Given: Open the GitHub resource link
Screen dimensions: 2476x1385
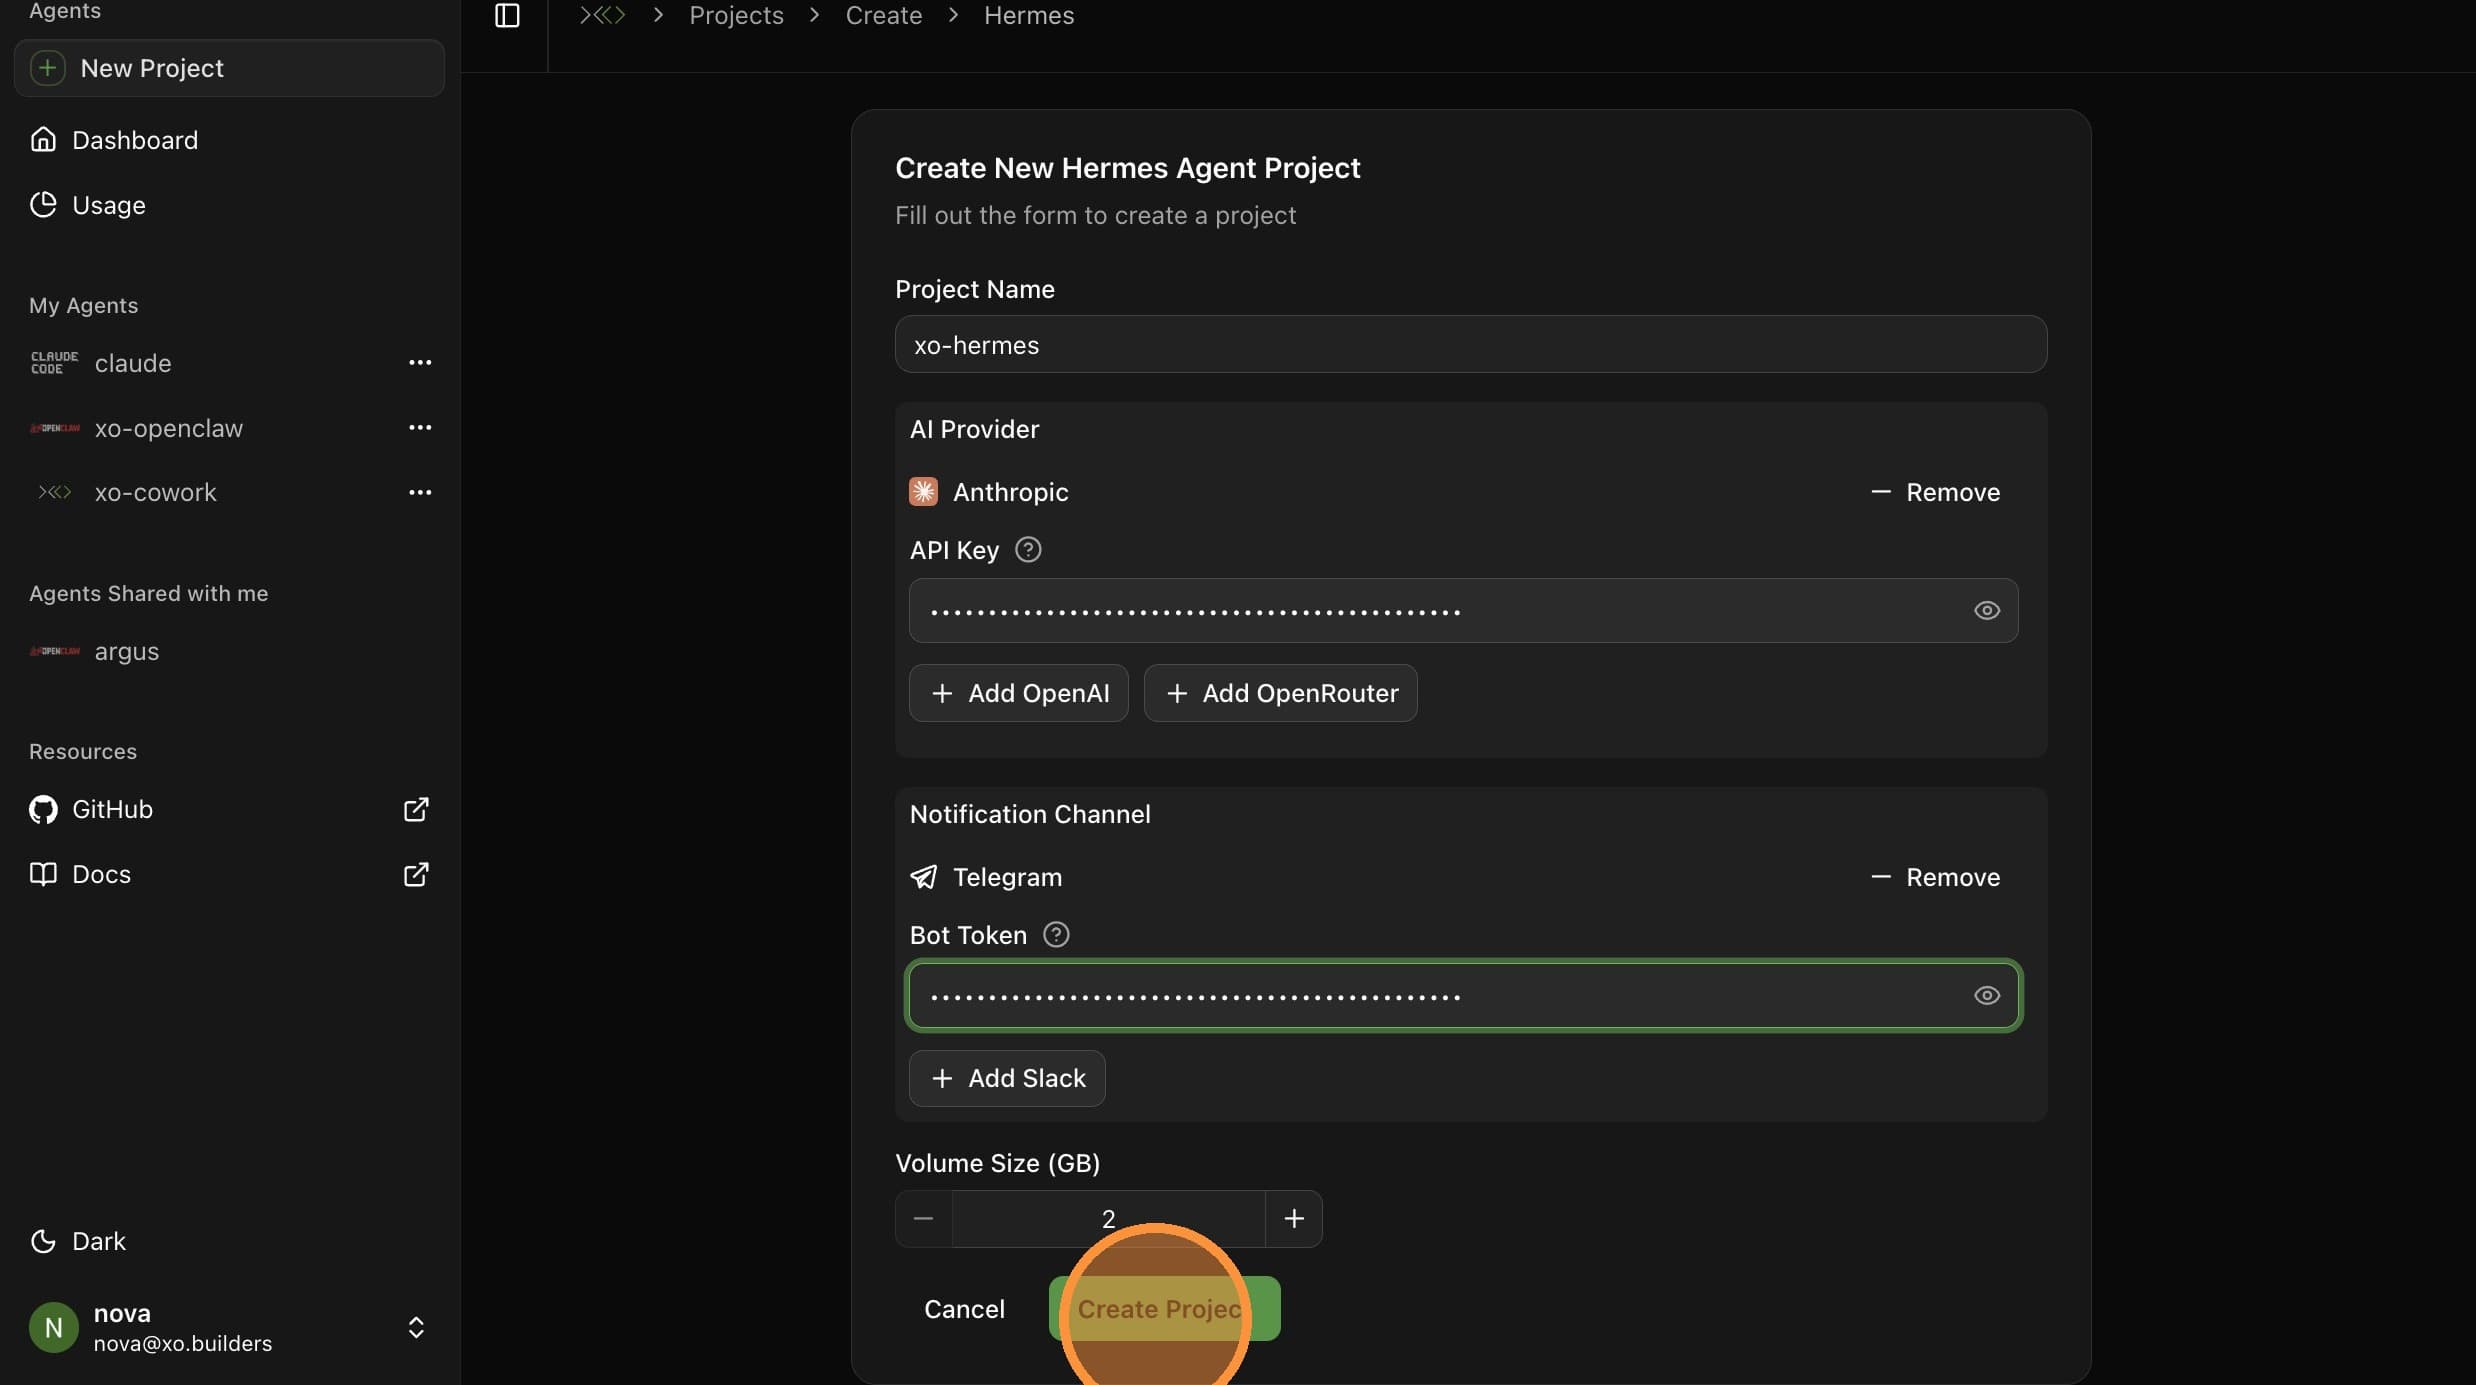Looking at the screenshot, I should tap(229, 809).
